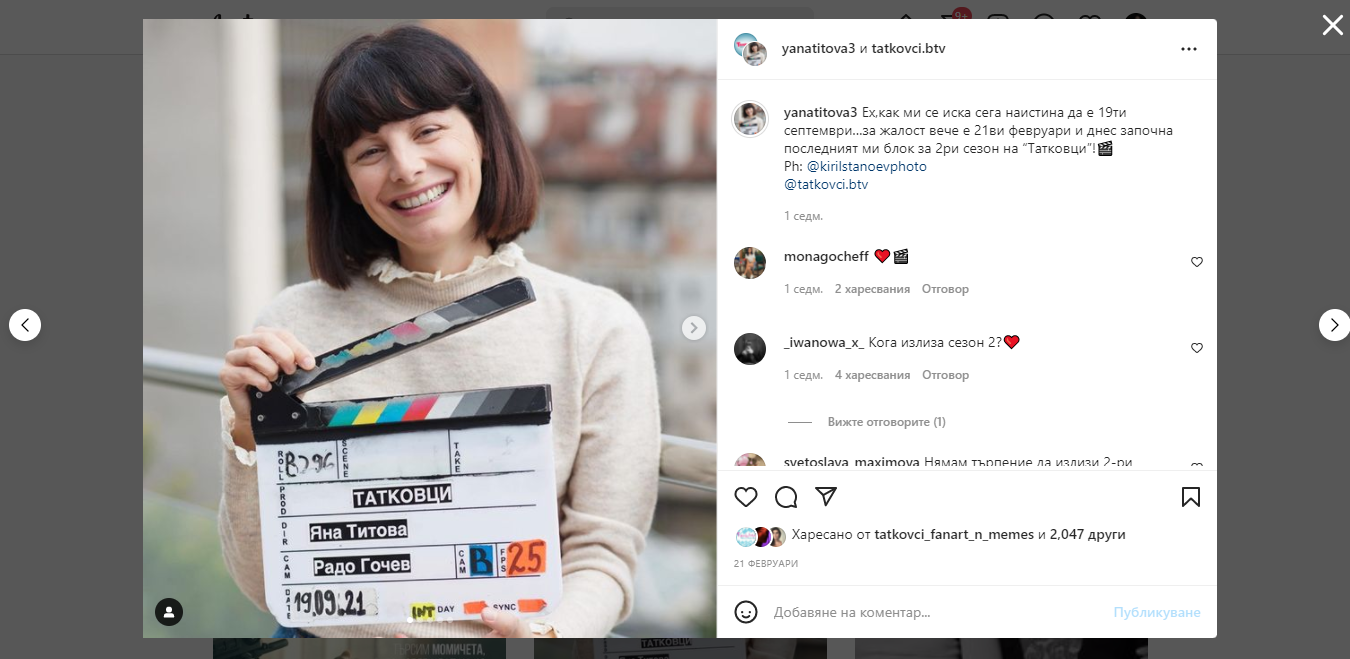Open tatkovci.btv profile in the header
Viewport: 1350px width, 659px height.
[x=908, y=48]
